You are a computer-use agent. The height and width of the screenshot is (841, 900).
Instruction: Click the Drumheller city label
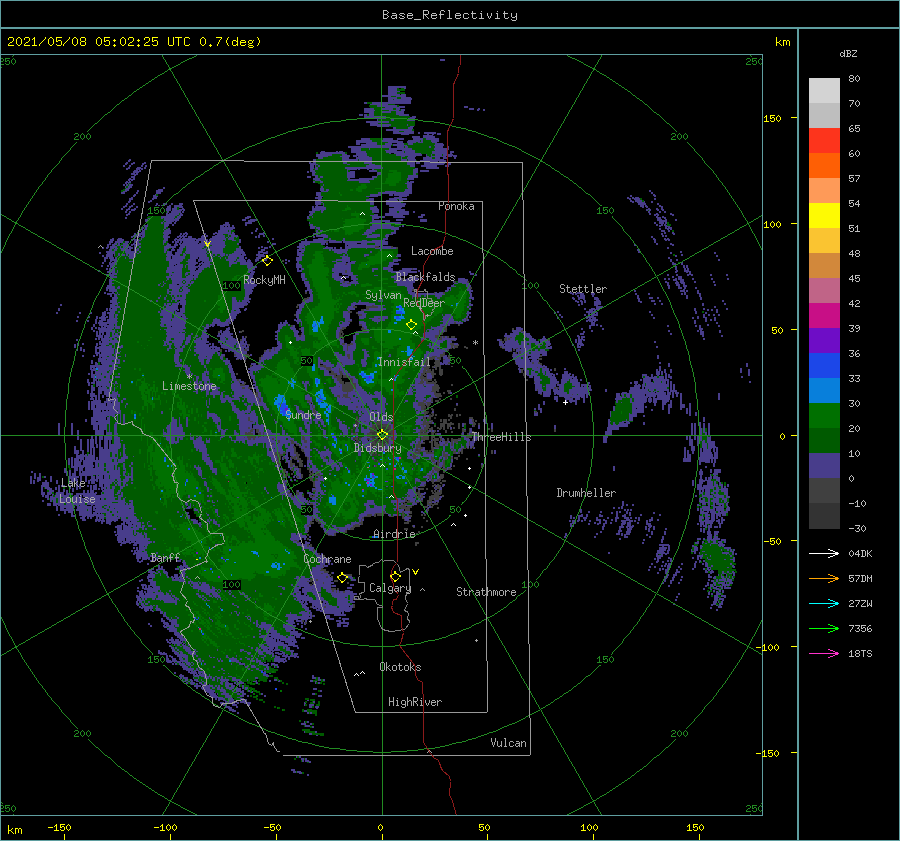tap(586, 493)
